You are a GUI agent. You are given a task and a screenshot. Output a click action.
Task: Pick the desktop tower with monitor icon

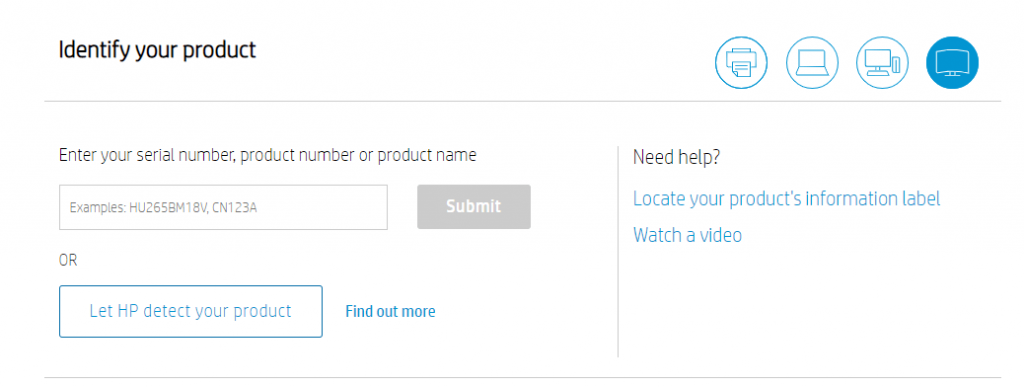pyautogui.click(x=882, y=63)
